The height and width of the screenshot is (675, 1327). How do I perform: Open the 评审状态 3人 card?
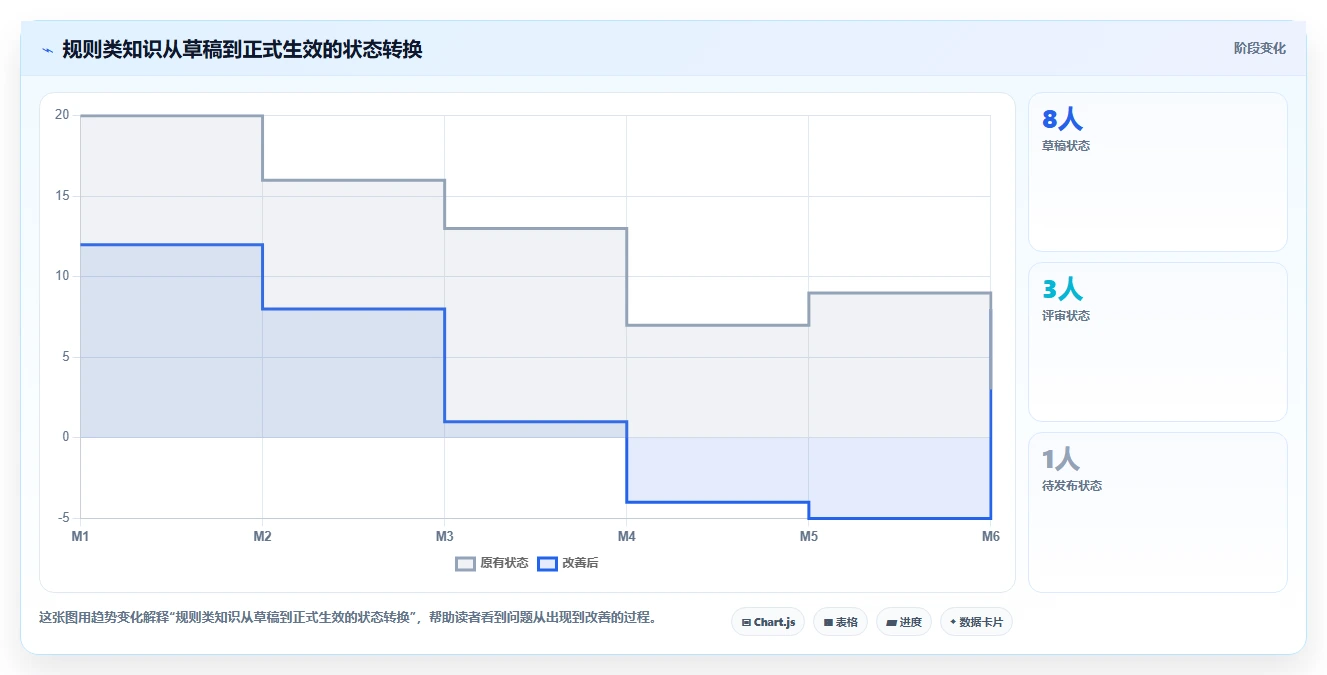1157,342
